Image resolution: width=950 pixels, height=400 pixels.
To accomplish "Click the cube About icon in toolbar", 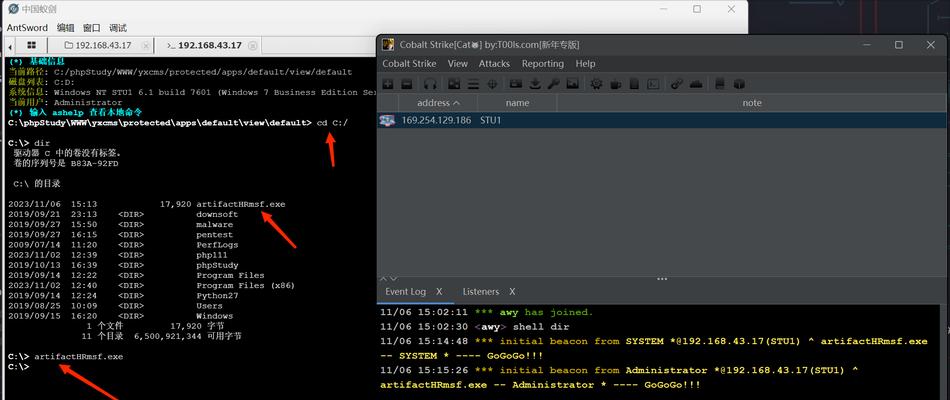I will click(x=739, y=84).
